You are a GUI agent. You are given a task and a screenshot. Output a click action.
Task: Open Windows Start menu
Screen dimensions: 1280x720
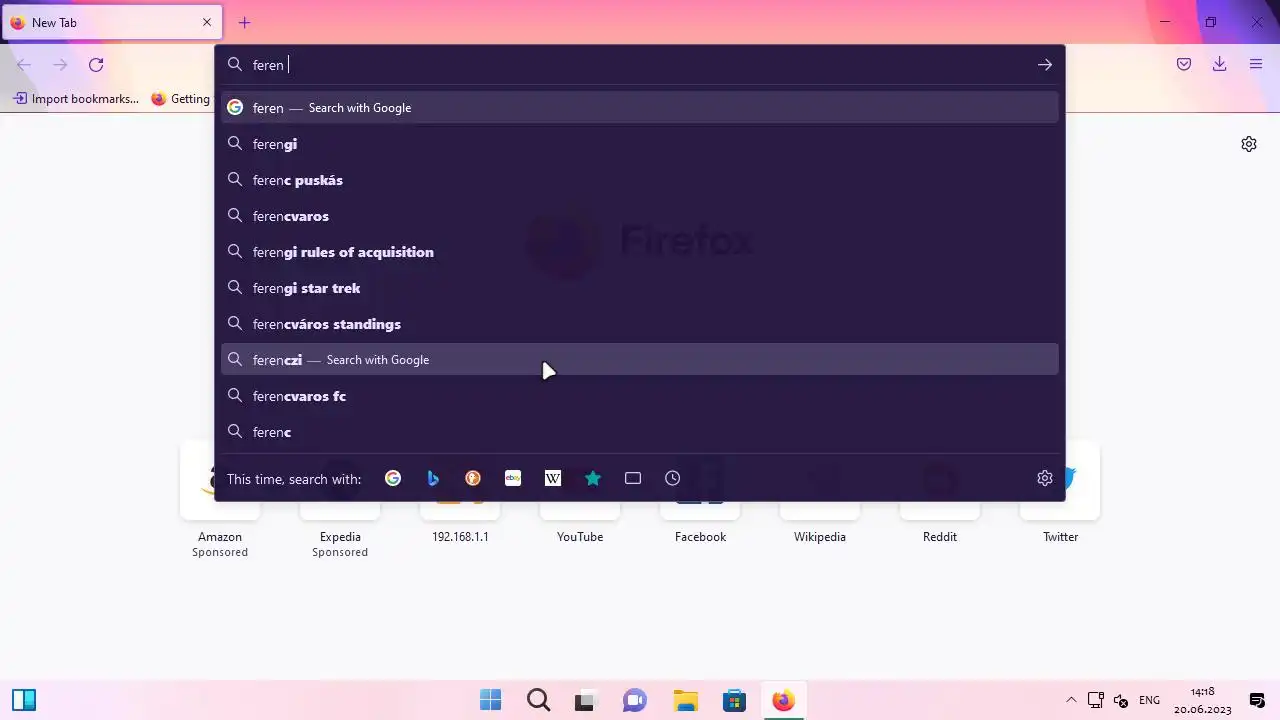(x=490, y=700)
